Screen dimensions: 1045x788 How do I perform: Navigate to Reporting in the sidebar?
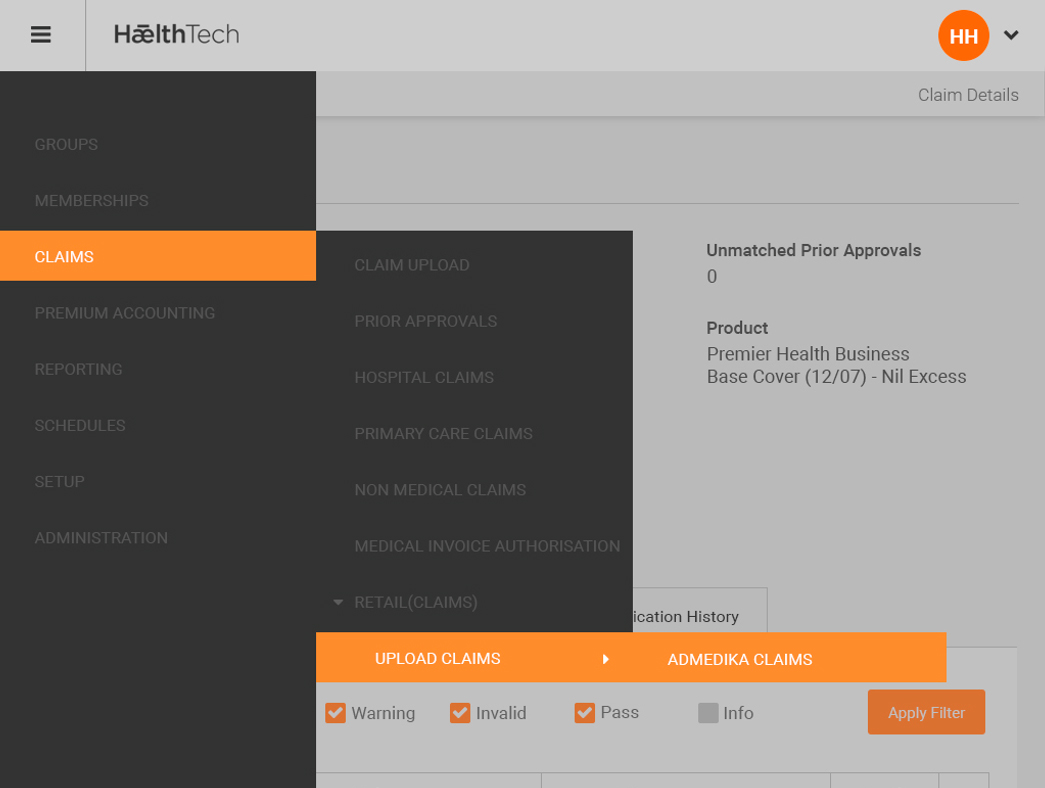pyautogui.click(x=79, y=369)
